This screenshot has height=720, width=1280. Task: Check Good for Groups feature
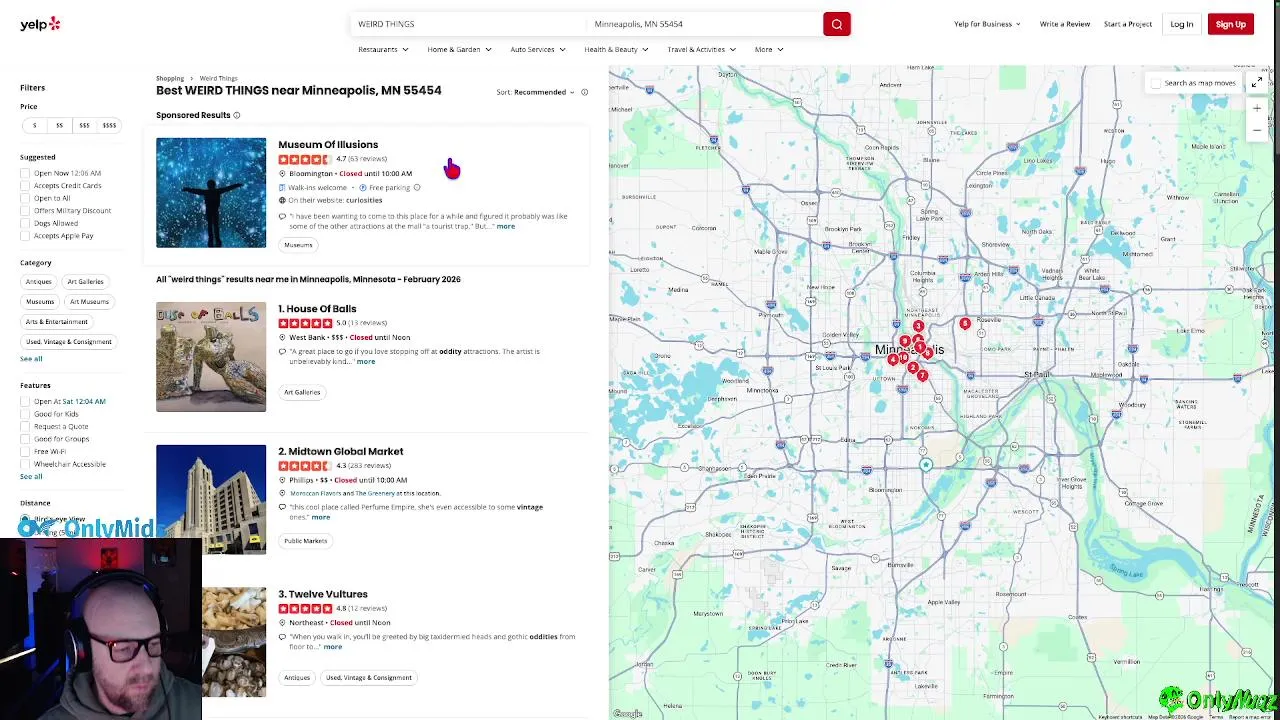pos(25,439)
